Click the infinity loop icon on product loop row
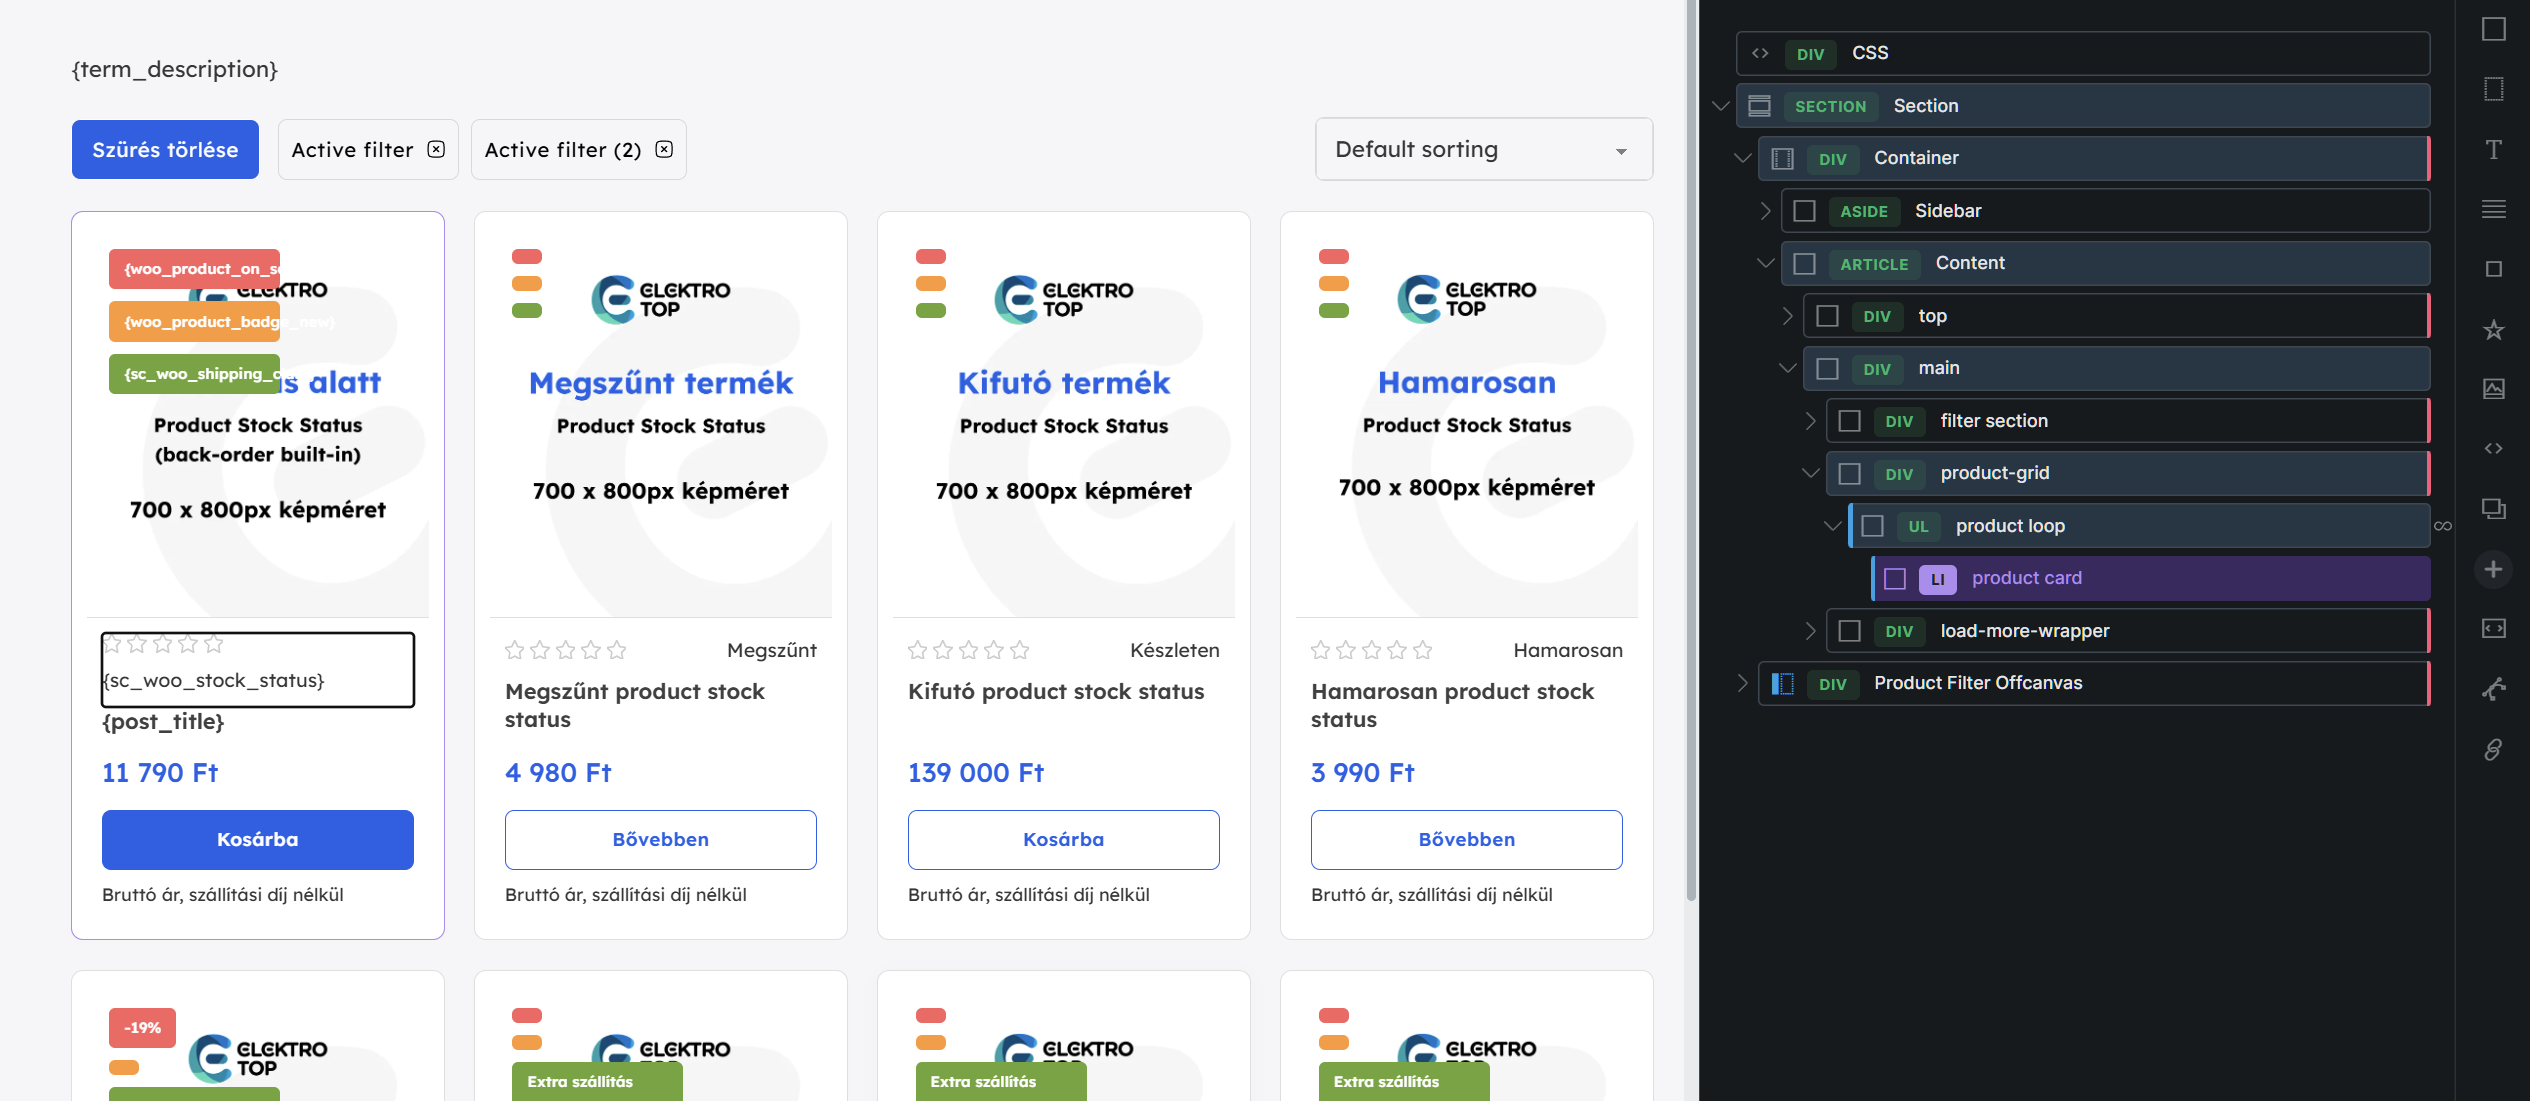This screenshot has width=2530, height=1101. pyautogui.click(x=2443, y=526)
